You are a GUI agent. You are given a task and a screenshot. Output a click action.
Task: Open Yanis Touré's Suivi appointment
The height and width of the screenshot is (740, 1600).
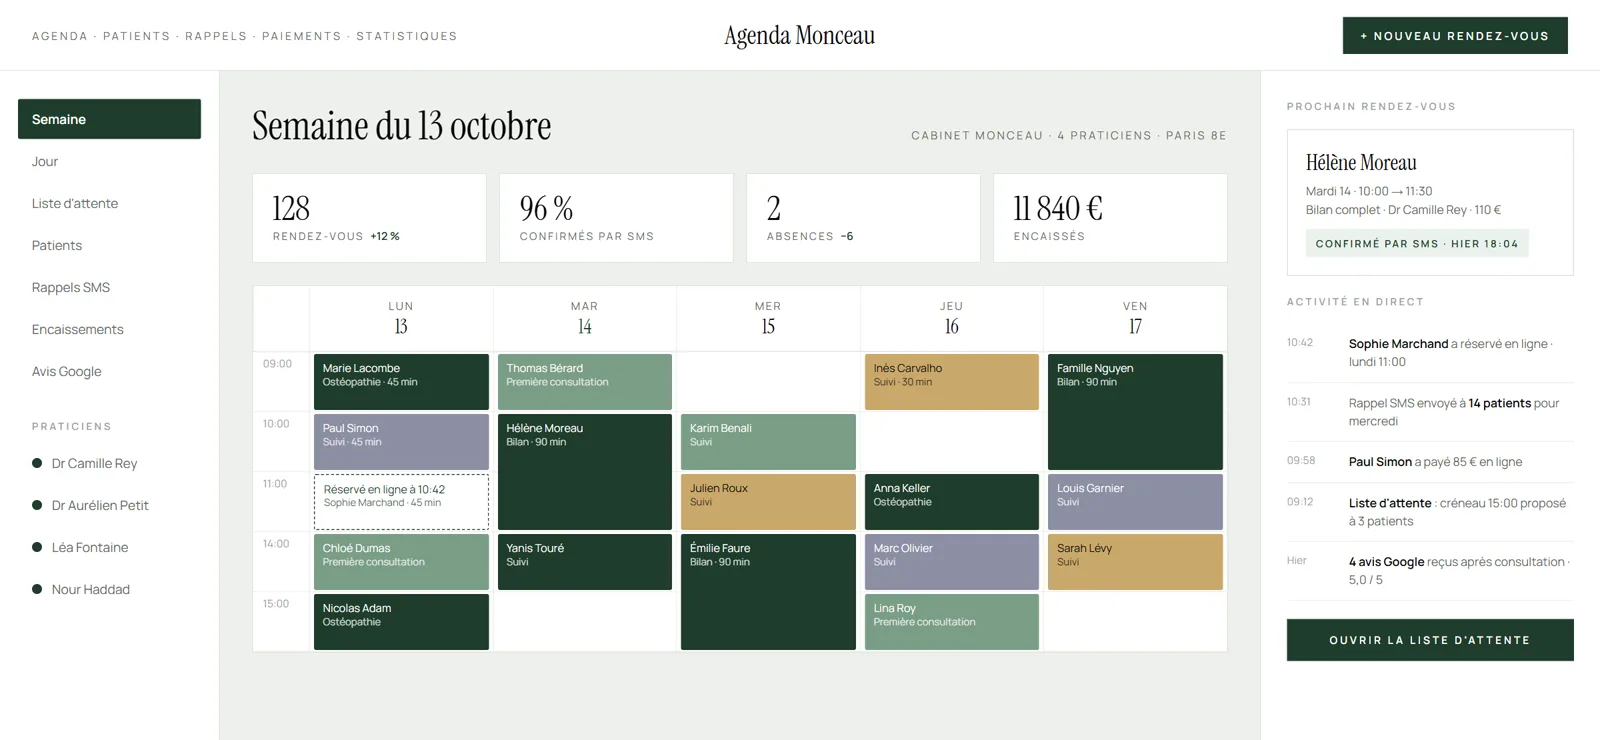(x=585, y=562)
